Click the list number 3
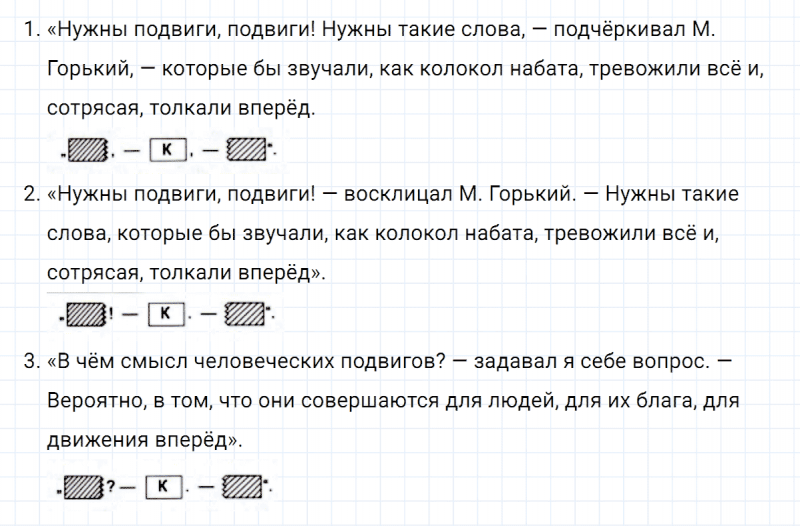This screenshot has width=800, height=526. point(28,359)
